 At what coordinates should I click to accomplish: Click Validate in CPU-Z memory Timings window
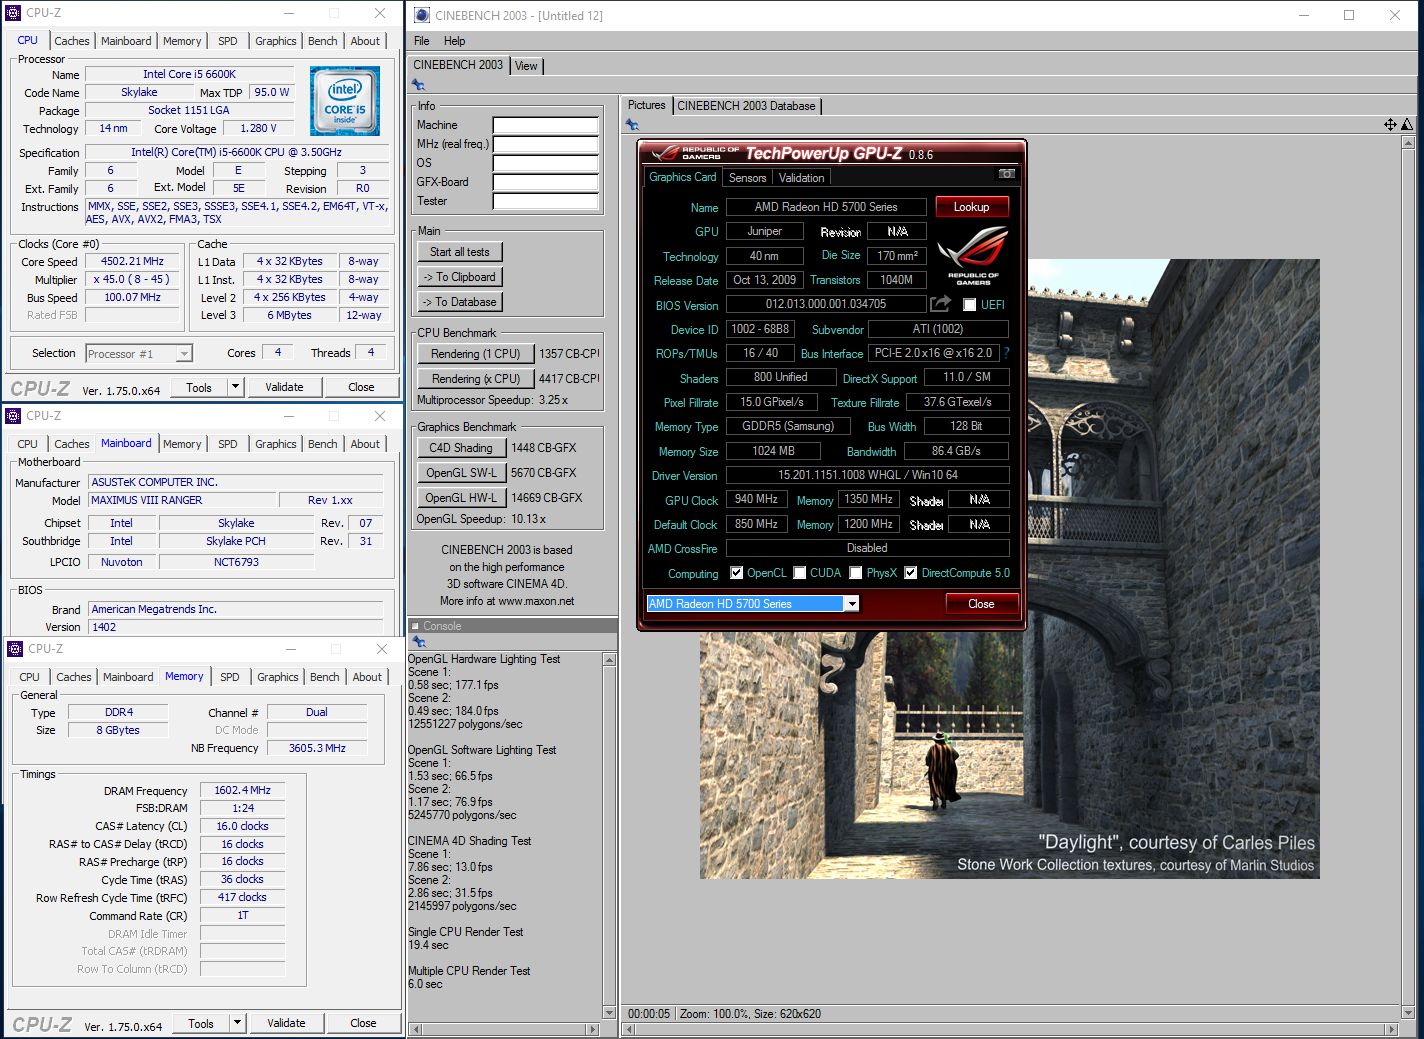pyautogui.click(x=286, y=1023)
